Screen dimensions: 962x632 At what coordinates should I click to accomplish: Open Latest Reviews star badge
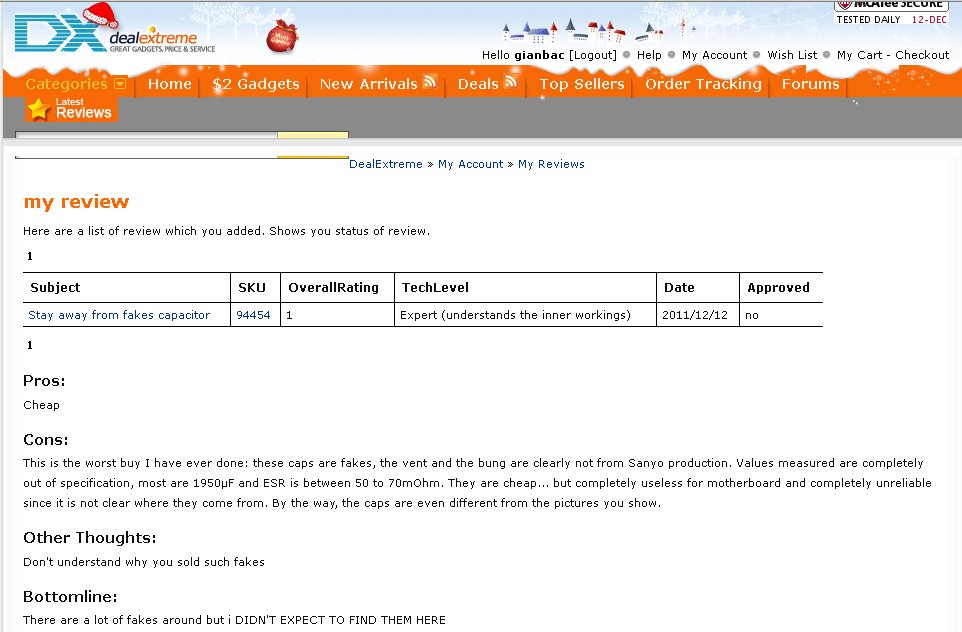71,109
